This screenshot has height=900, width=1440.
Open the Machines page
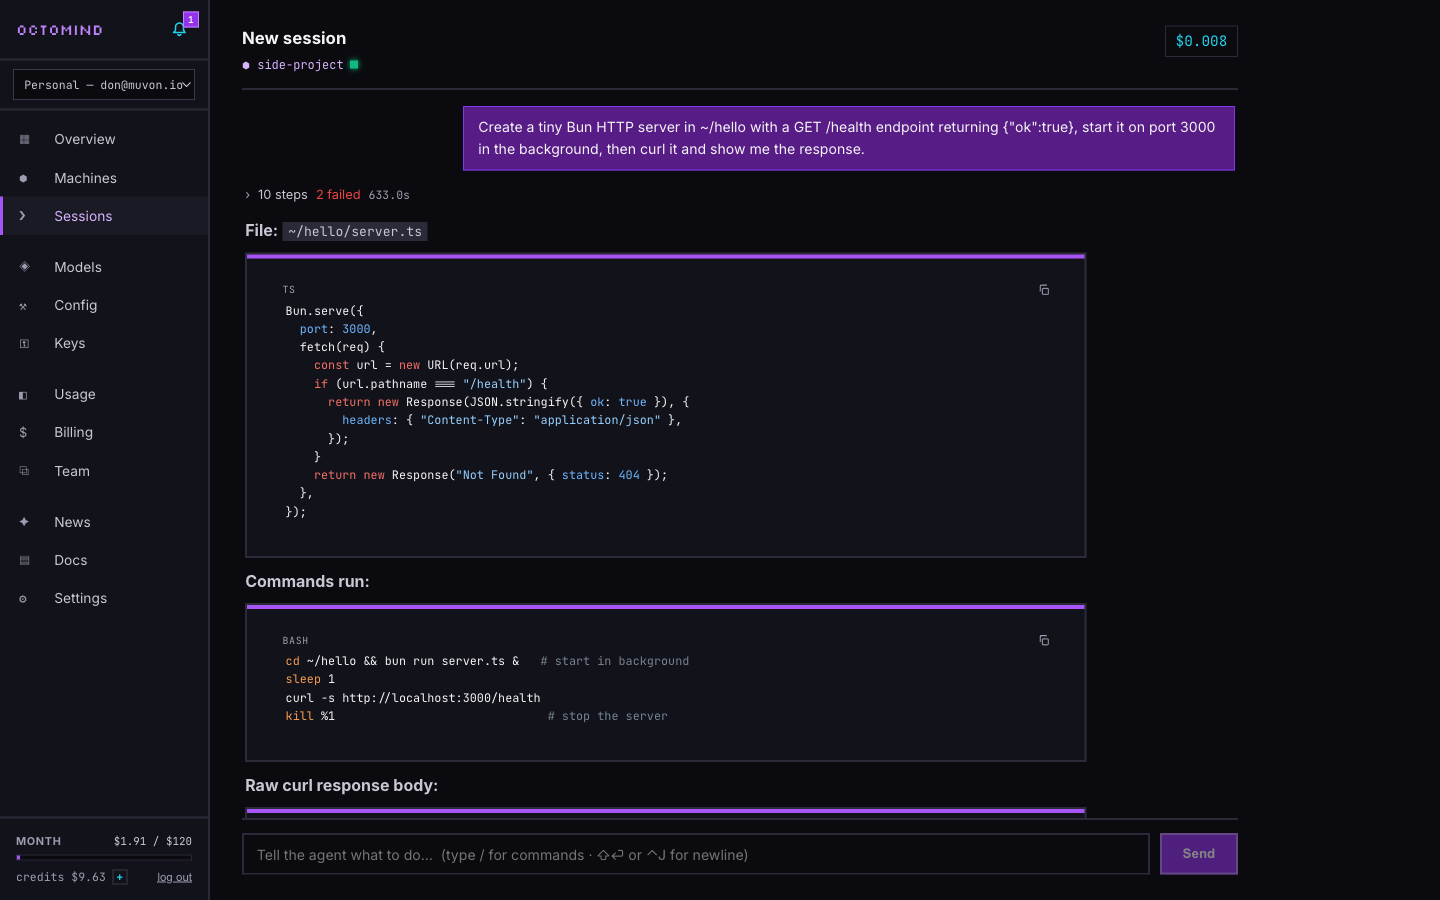coord(104,178)
